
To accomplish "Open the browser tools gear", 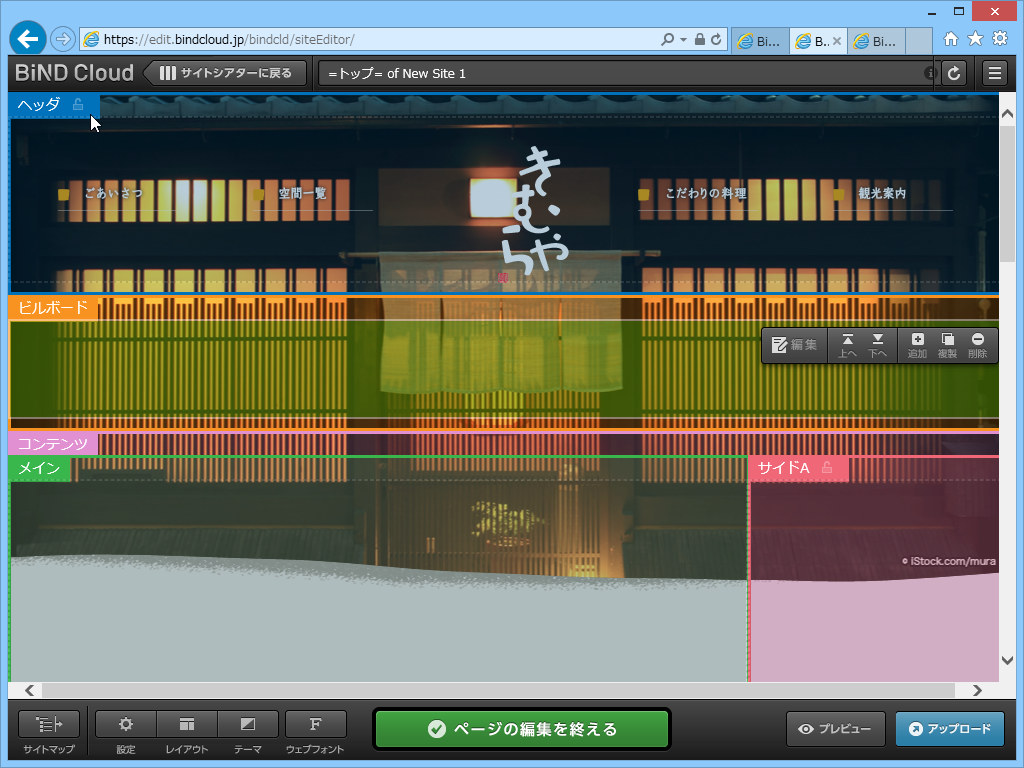I will tap(1000, 39).
